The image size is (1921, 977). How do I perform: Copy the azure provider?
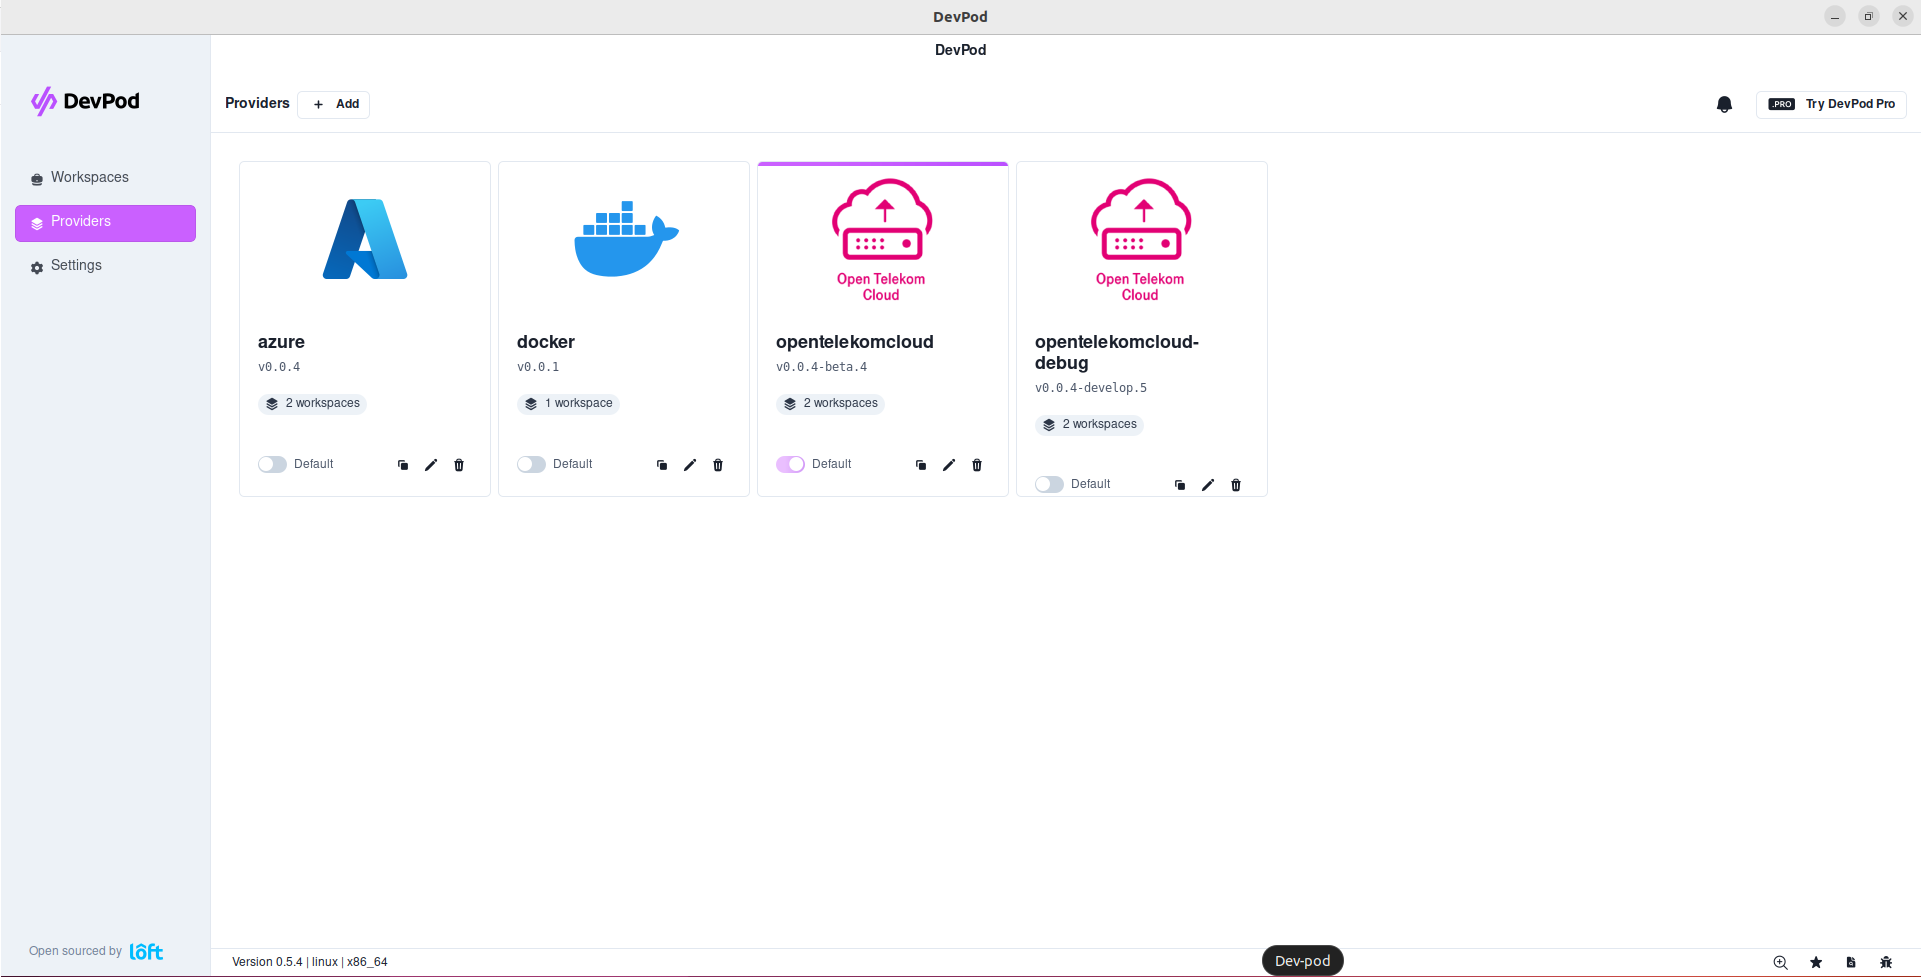coord(403,465)
